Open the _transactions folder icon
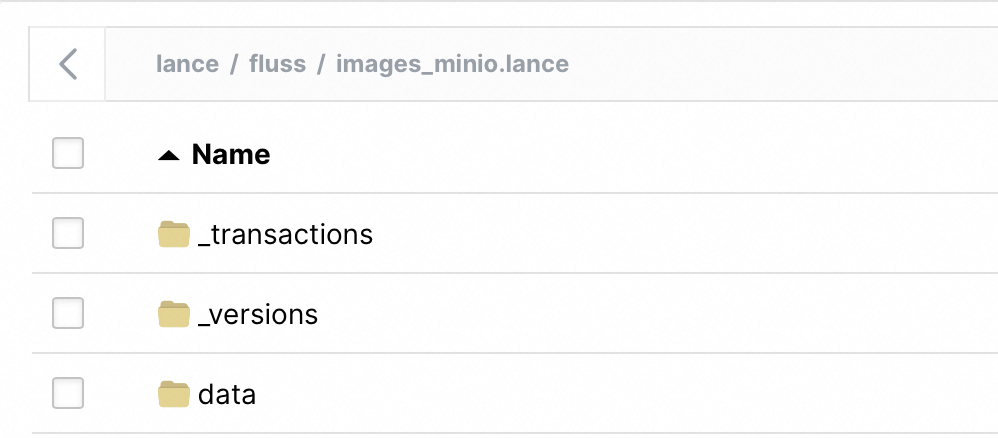Image resolution: width=998 pixels, height=438 pixels. 174,234
